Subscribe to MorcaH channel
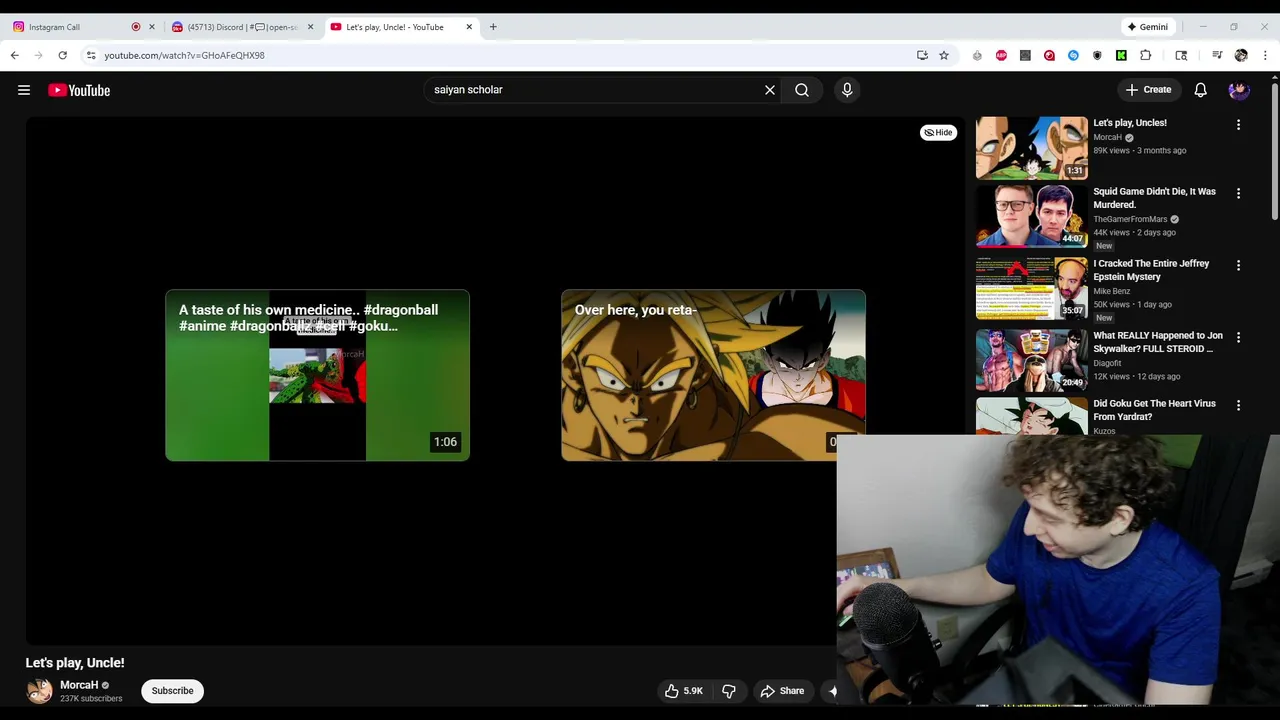 tap(172, 691)
